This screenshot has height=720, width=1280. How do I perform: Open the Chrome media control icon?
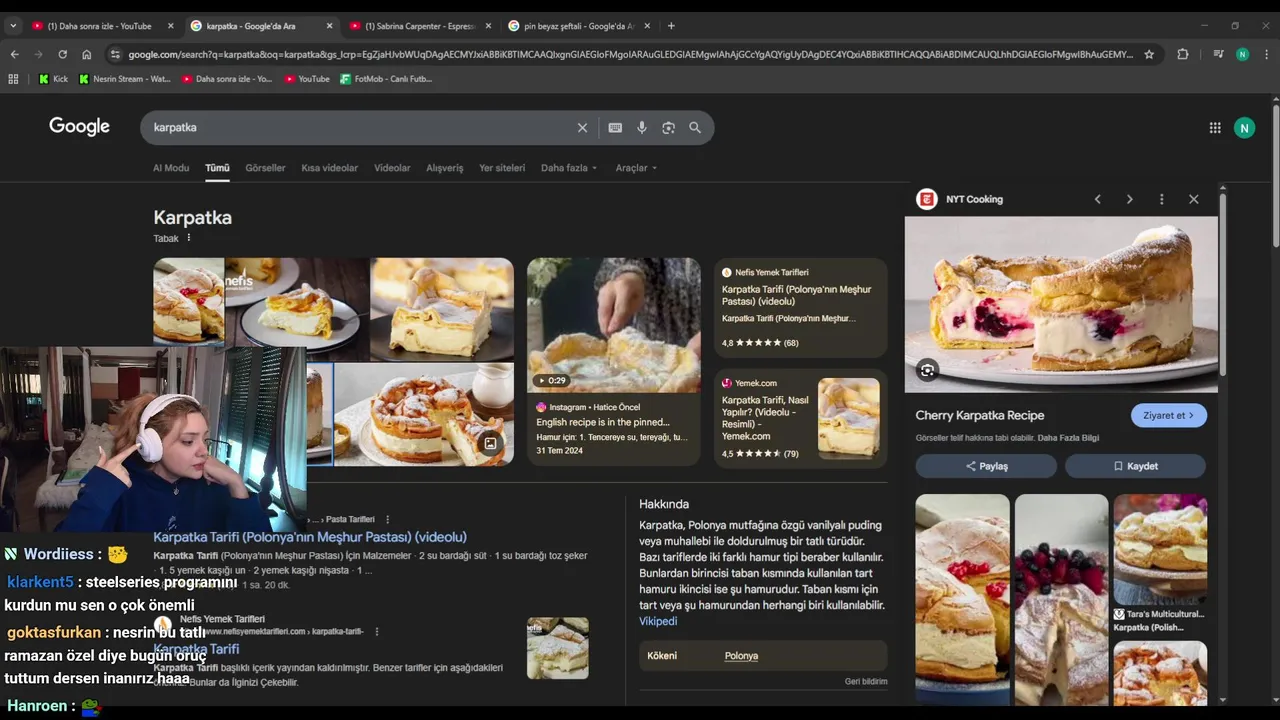tap(1217, 54)
